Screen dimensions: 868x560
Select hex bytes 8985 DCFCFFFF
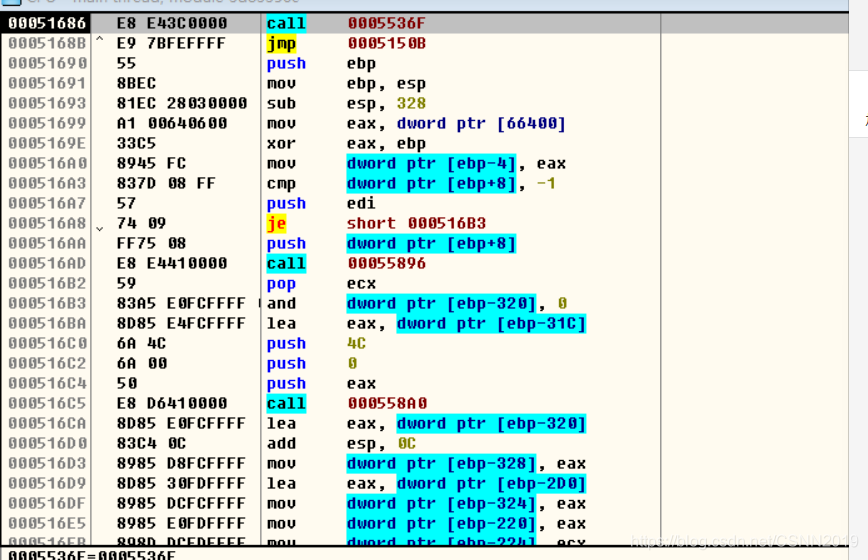click(181, 504)
